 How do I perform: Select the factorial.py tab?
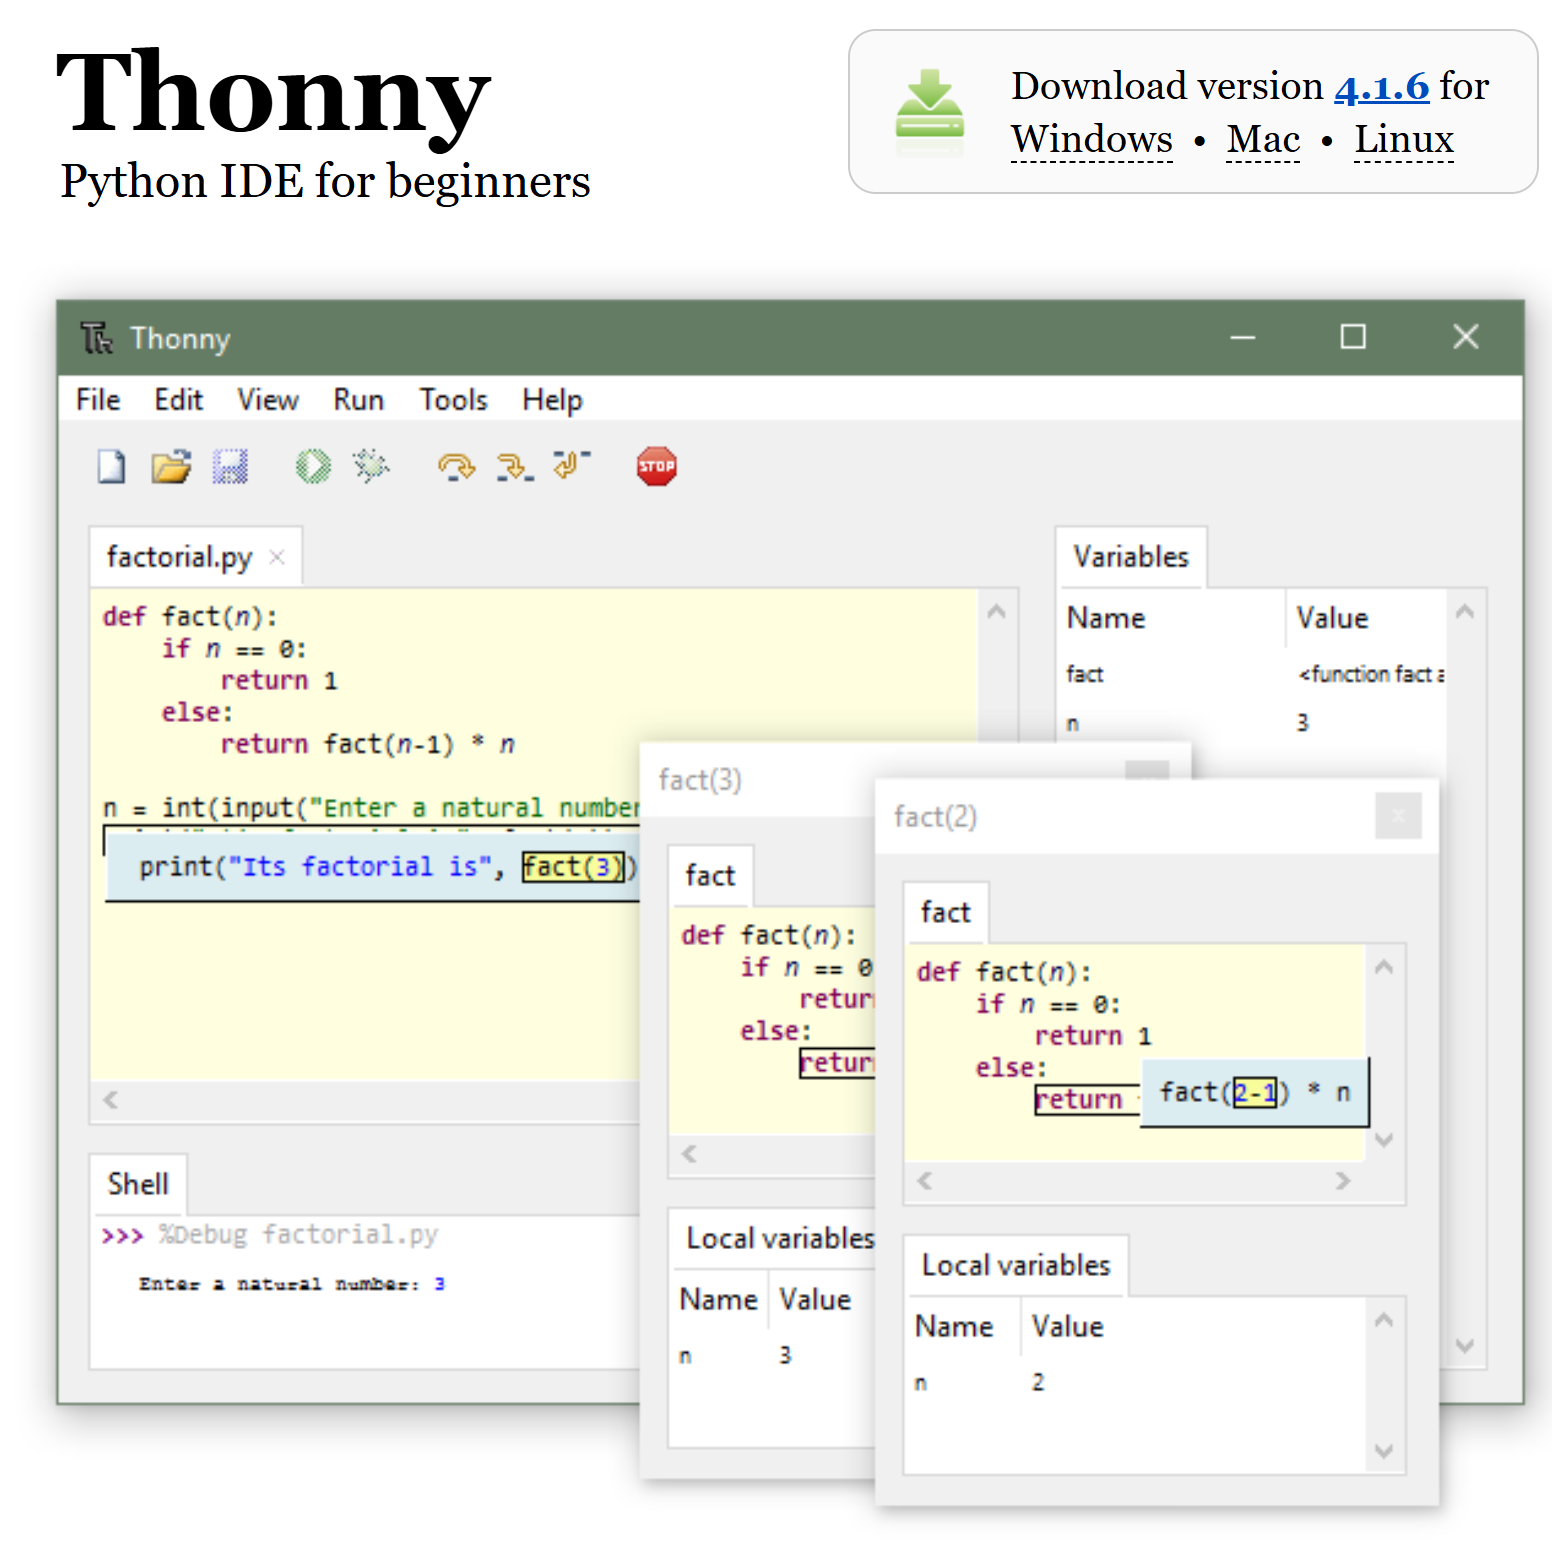[x=180, y=556]
